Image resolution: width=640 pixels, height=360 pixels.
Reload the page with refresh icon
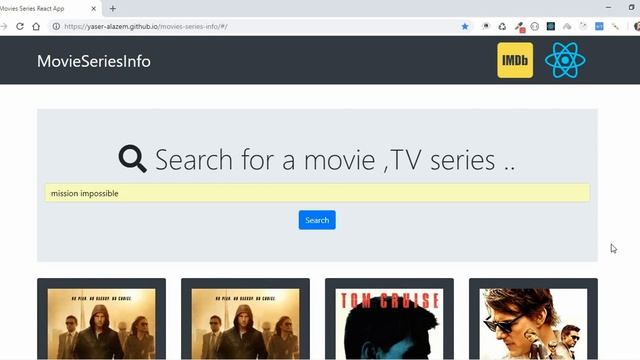tap(20, 27)
